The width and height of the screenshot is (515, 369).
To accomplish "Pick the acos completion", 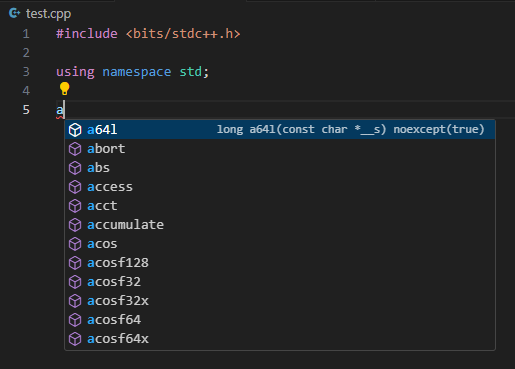I will [x=280, y=244].
